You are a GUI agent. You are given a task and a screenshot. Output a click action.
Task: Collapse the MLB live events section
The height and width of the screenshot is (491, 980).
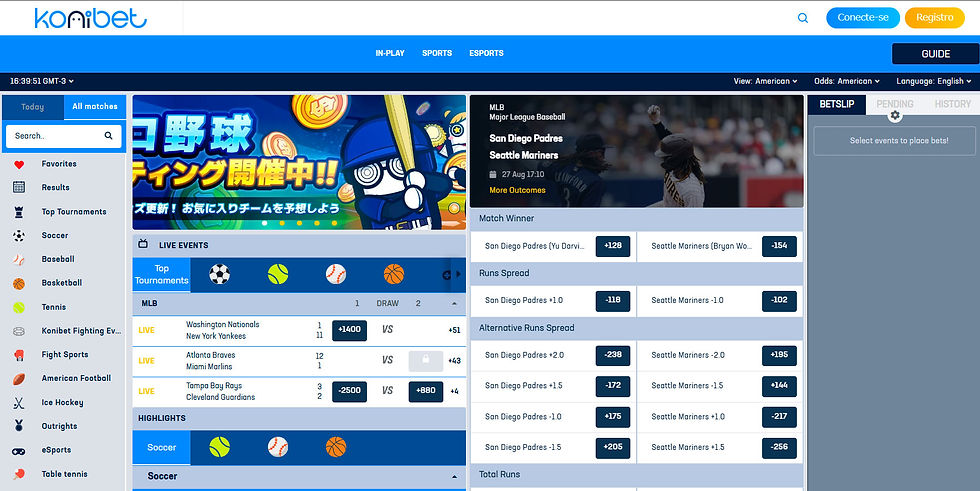click(454, 304)
